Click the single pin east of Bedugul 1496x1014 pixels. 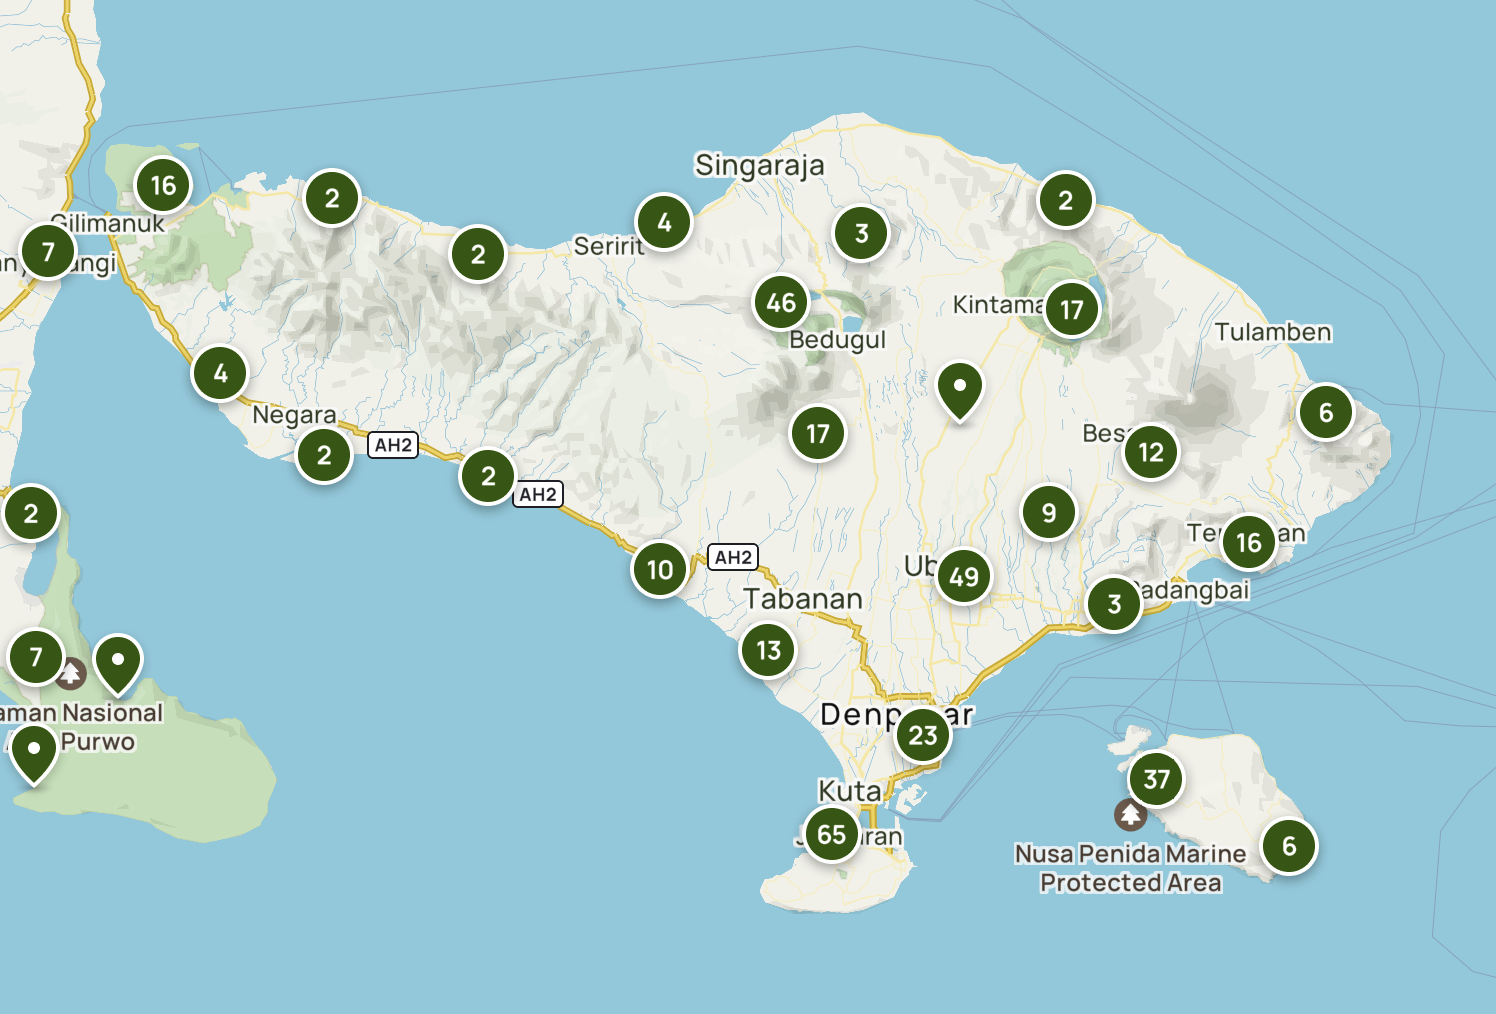959,388
